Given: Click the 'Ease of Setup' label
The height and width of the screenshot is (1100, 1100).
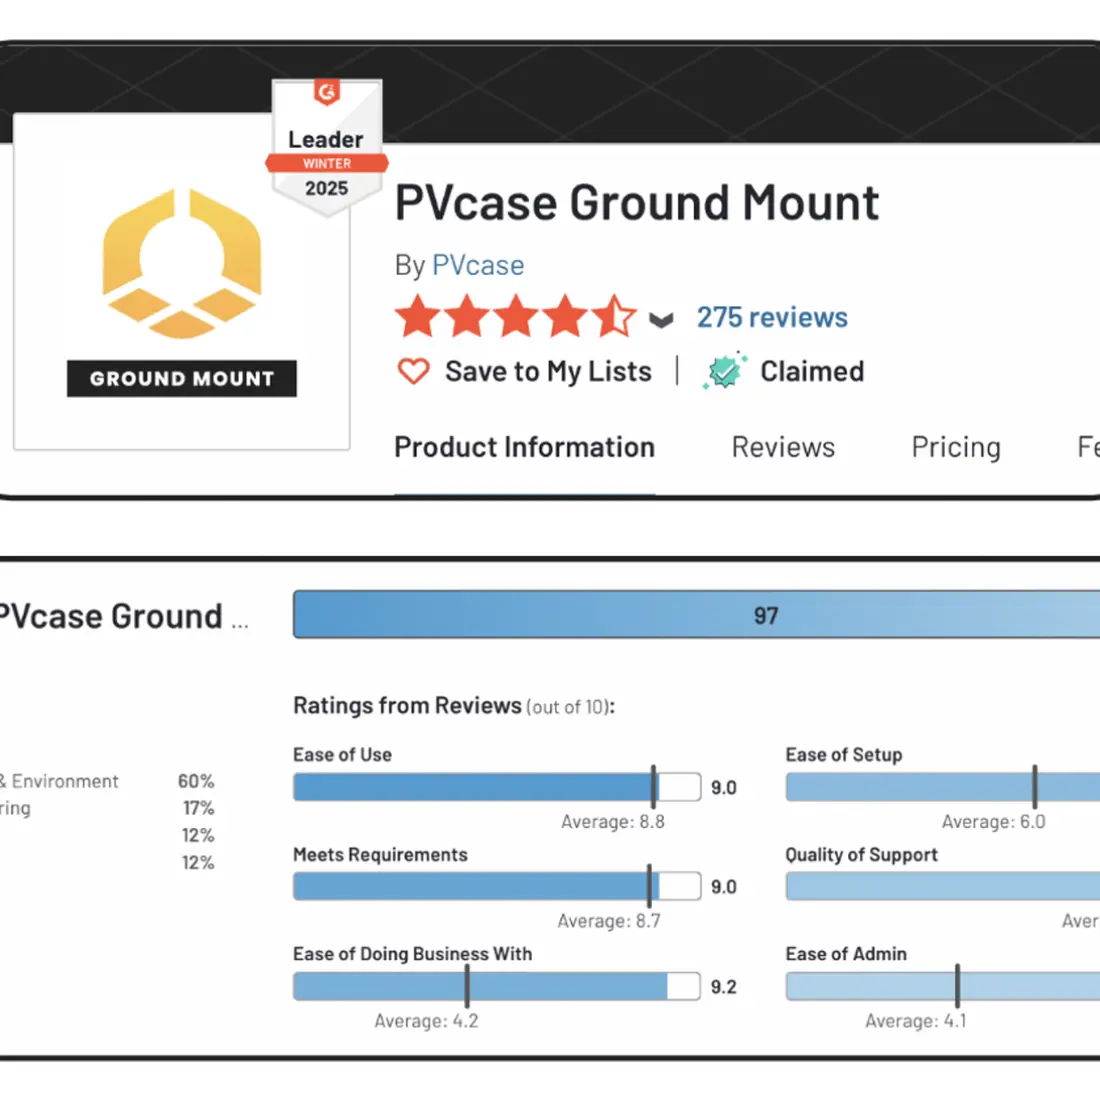Looking at the screenshot, I should point(844,755).
